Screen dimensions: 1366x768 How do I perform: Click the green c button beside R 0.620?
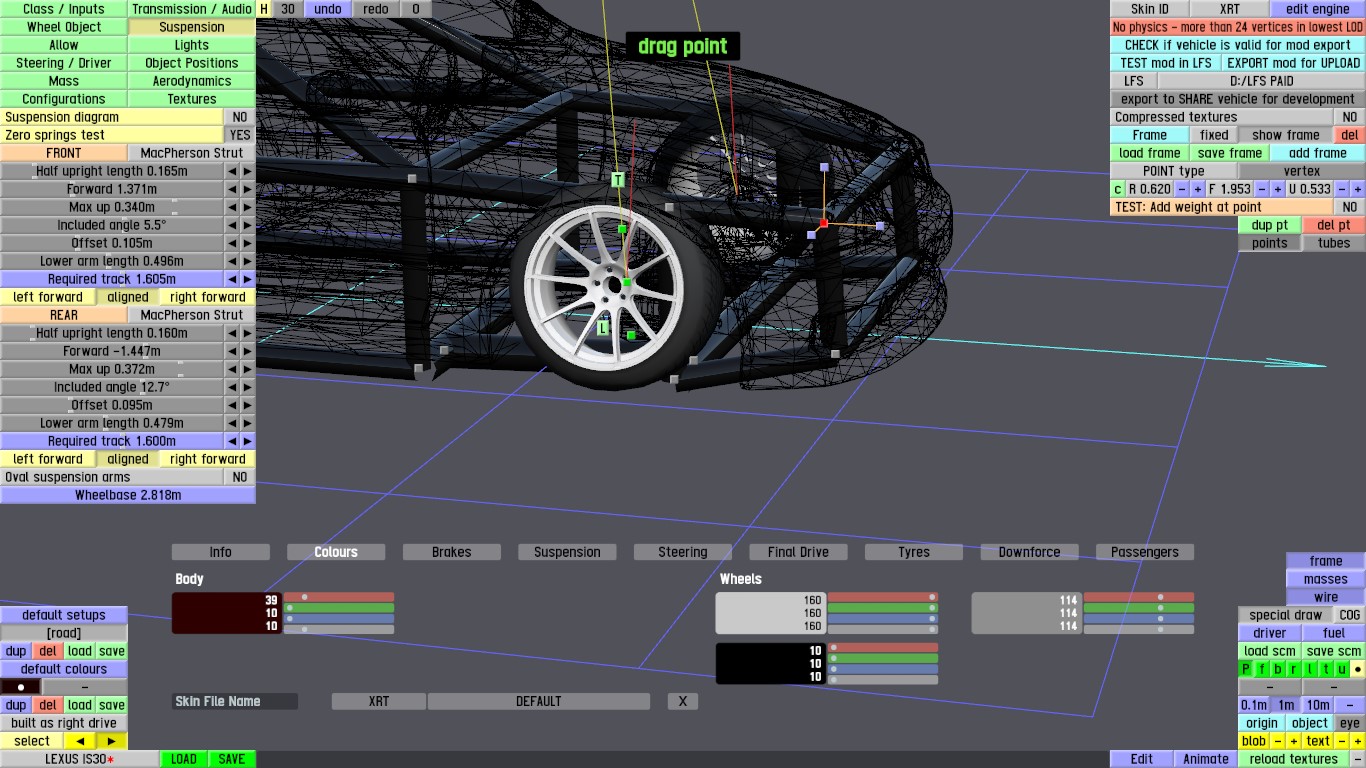[1118, 189]
